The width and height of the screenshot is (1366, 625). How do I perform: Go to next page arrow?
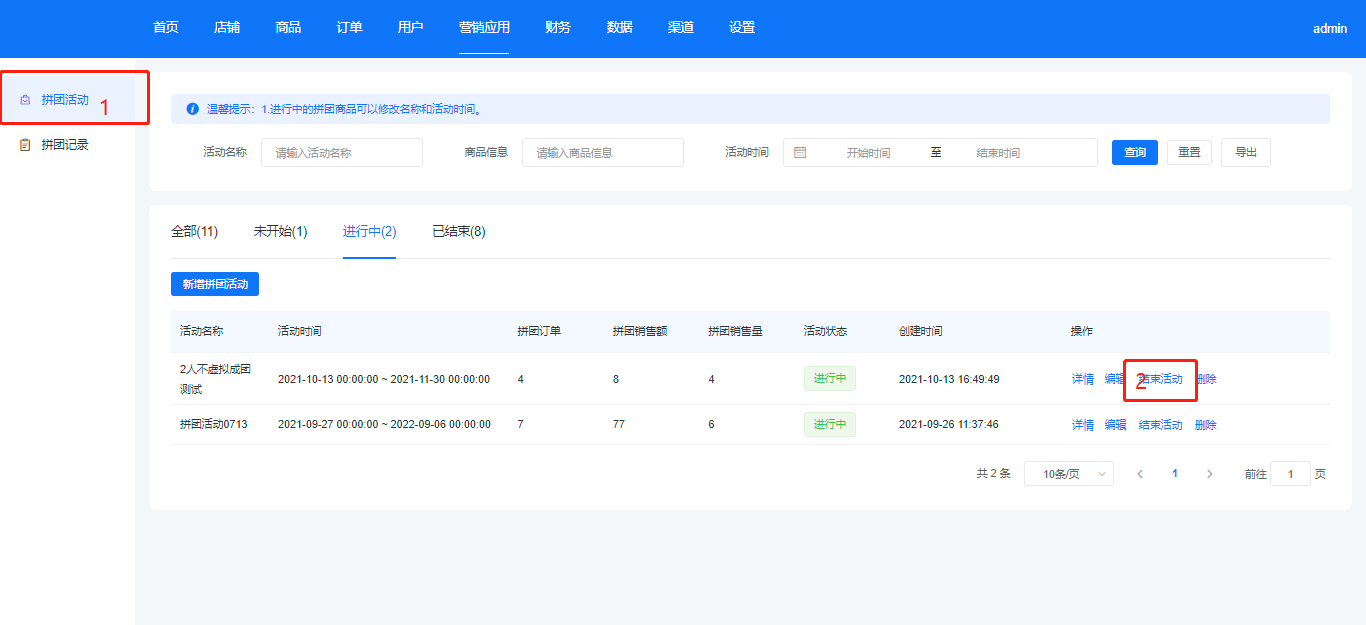tap(1209, 474)
